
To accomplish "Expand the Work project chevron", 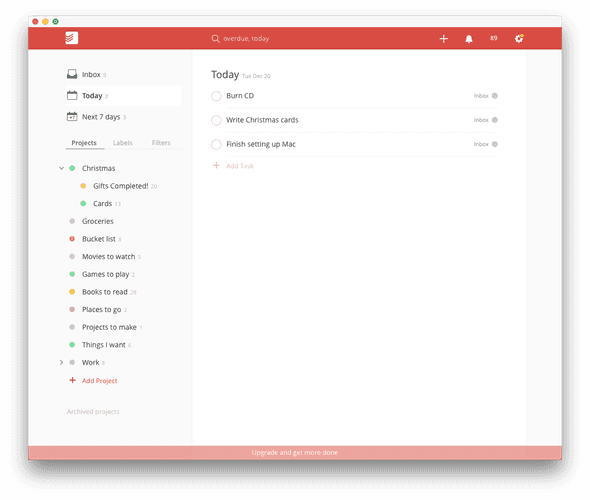I will pyautogui.click(x=61, y=362).
